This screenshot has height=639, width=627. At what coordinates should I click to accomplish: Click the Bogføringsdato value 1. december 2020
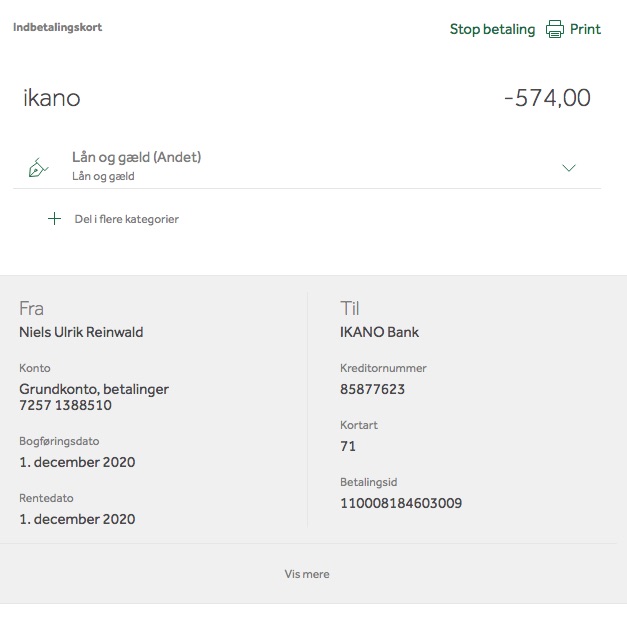[x=77, y=462]
